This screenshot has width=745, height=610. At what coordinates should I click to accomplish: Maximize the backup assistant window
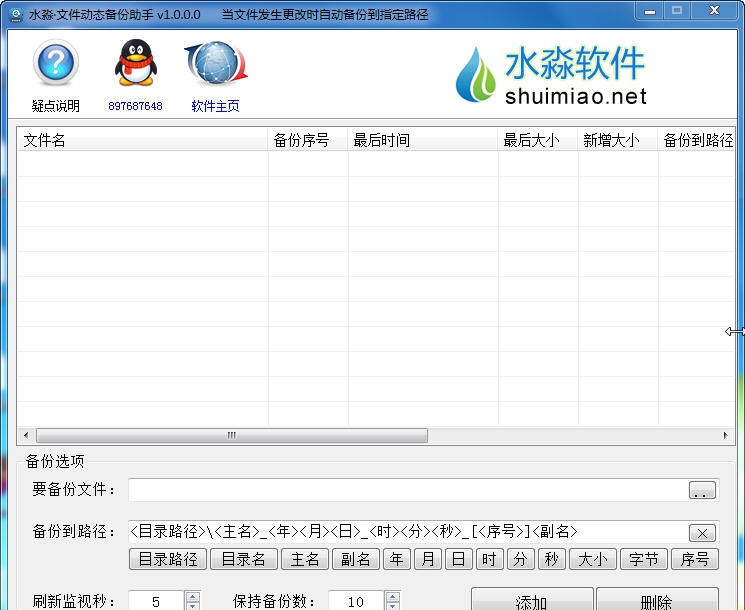[677, 11]
